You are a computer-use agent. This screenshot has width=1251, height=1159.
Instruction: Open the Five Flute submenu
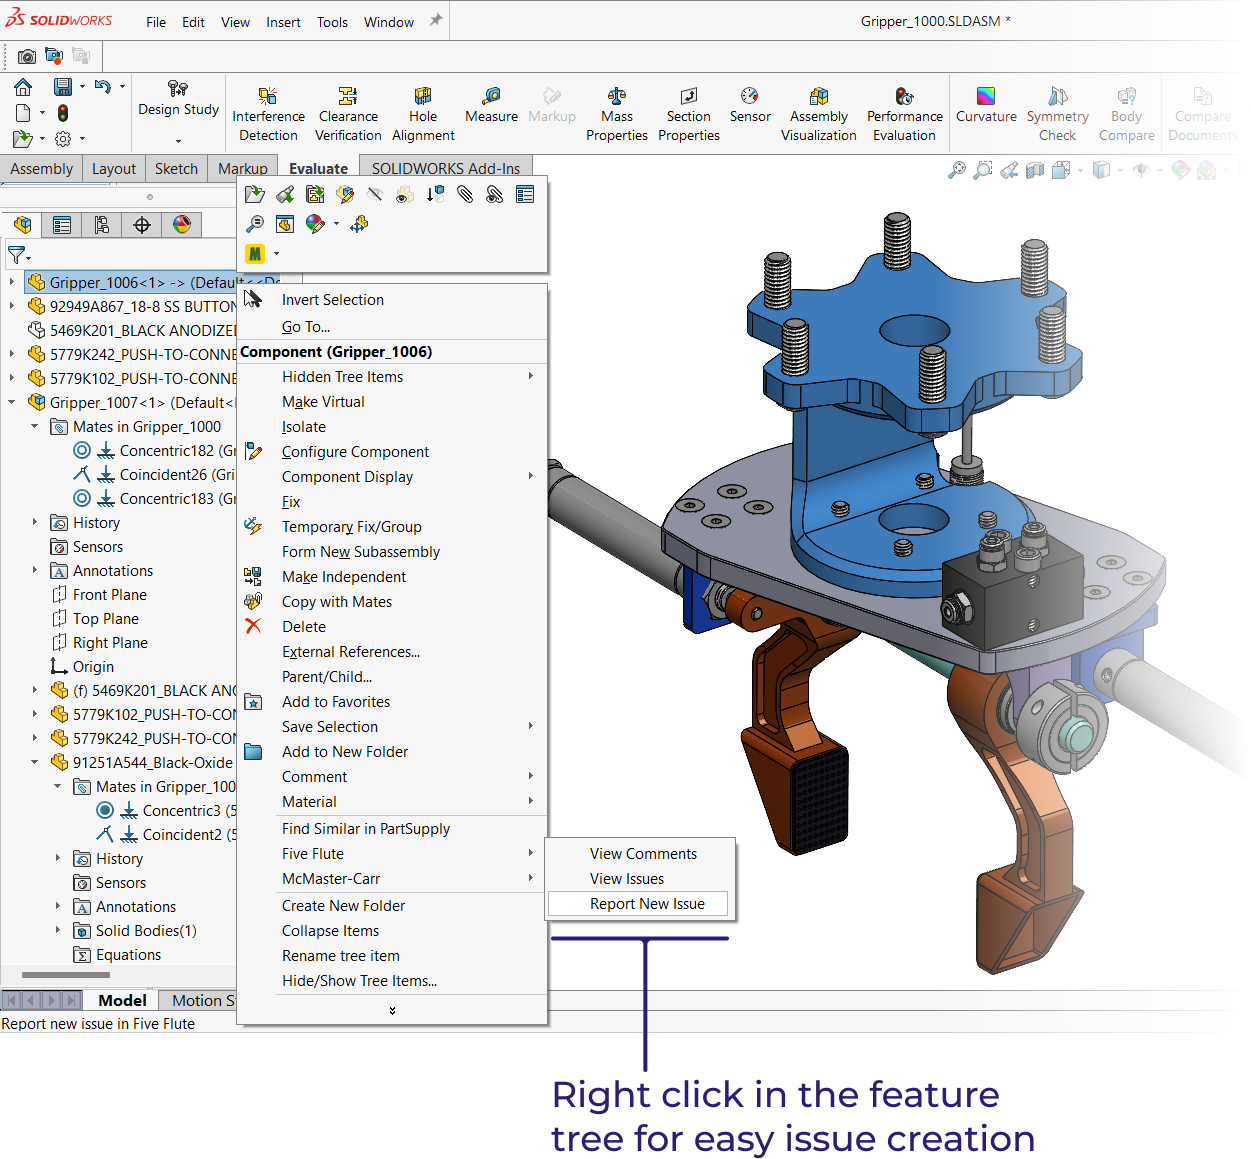coord(393,854)
